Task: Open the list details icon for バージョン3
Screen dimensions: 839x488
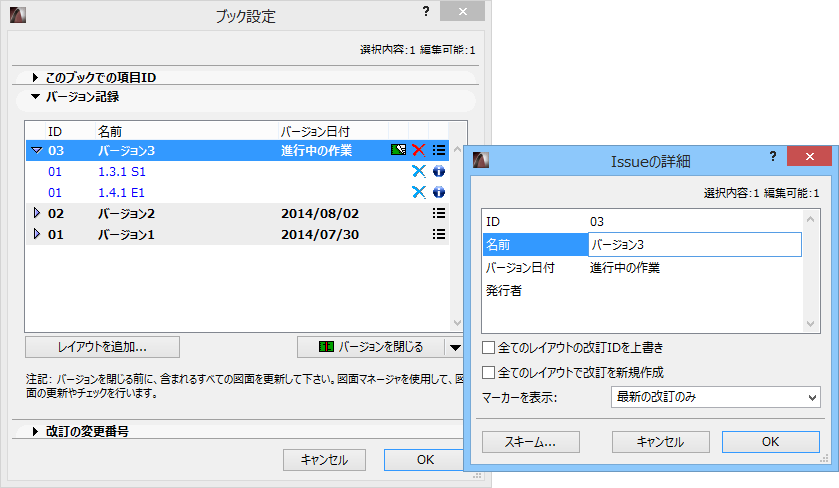Action: (x=439, y=150)
